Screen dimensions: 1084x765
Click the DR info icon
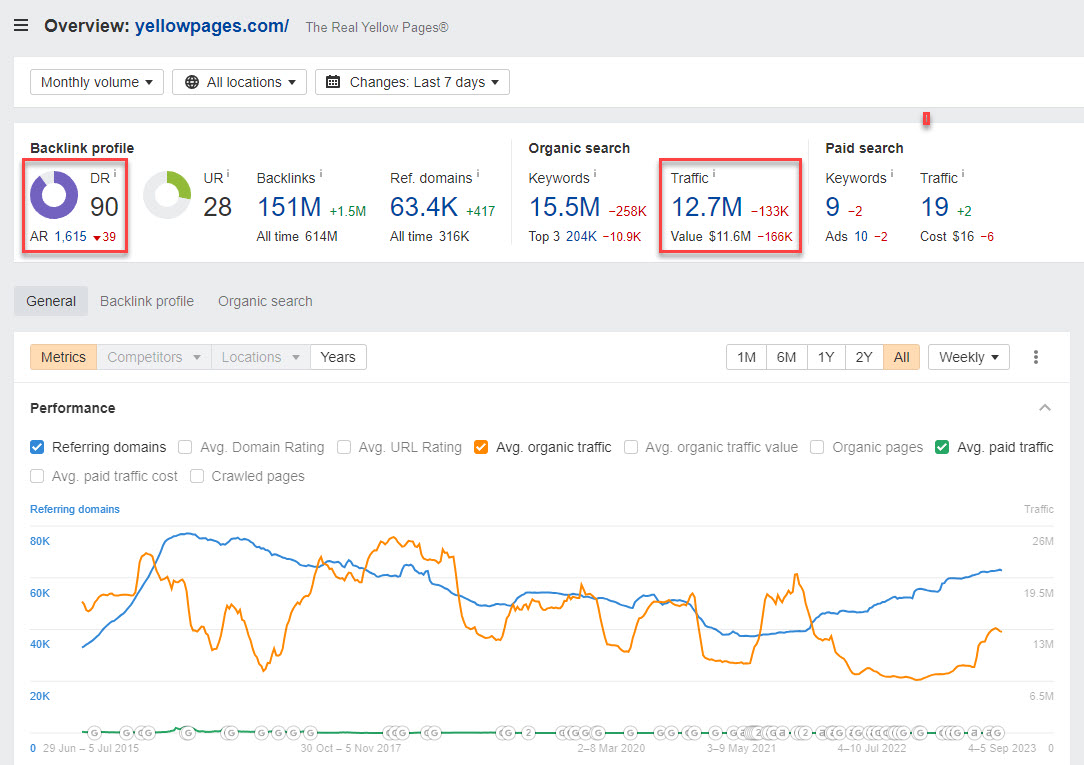[115, 173]
